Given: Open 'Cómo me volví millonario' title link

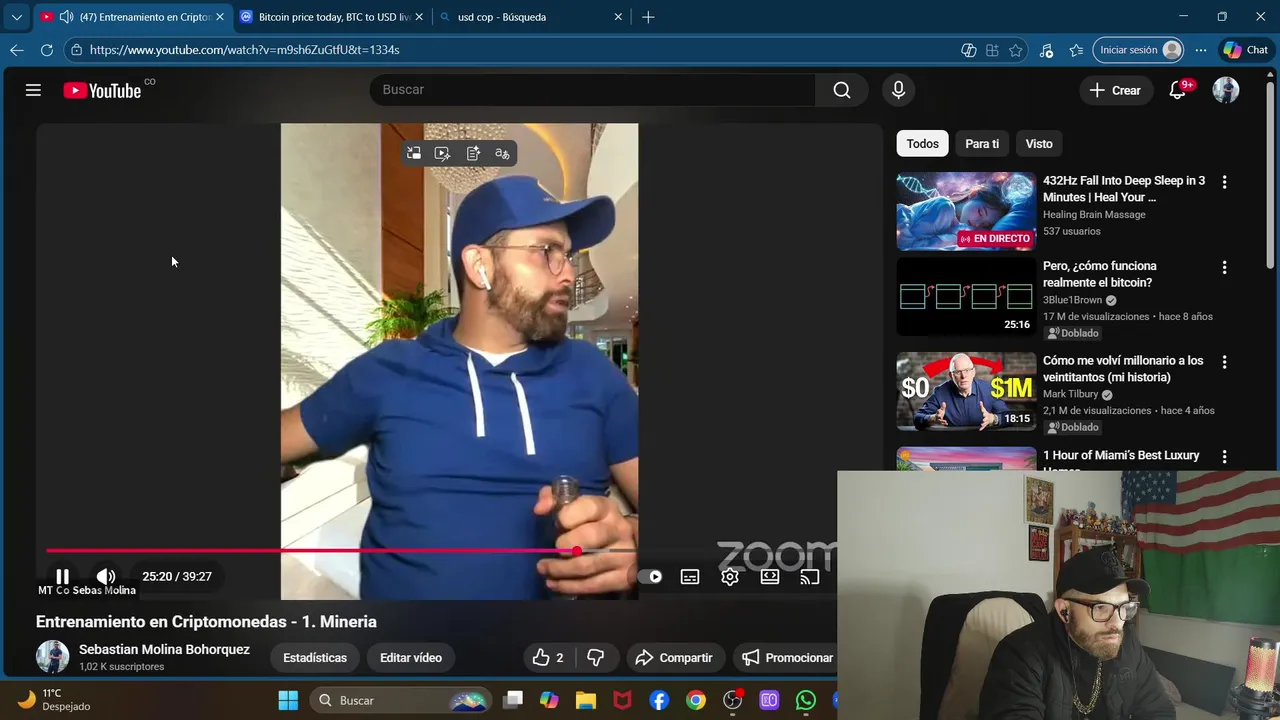Looking at the screenshot, I should point(1123,369).
